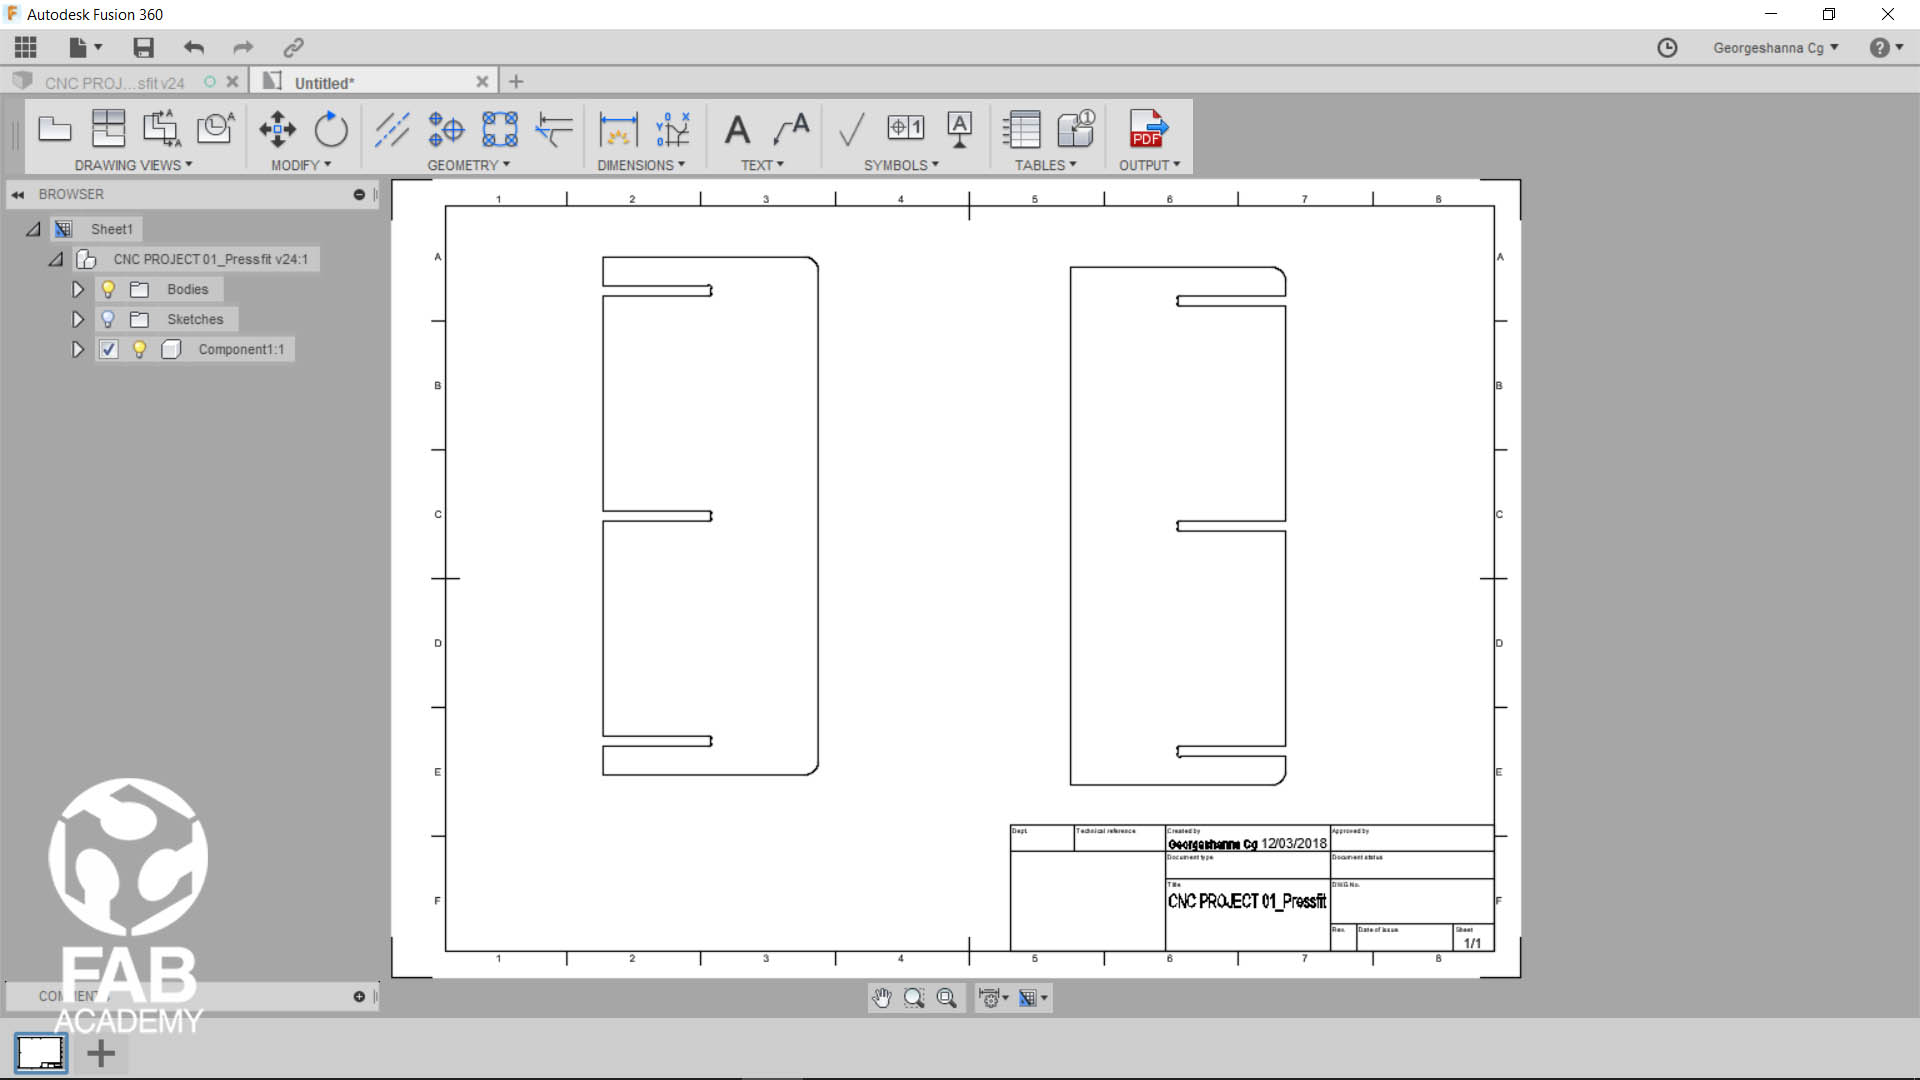The image size is (1920, 1080).
Task: Open the display settings dropdown in navigation bar
Action: (x=993, y=997)
